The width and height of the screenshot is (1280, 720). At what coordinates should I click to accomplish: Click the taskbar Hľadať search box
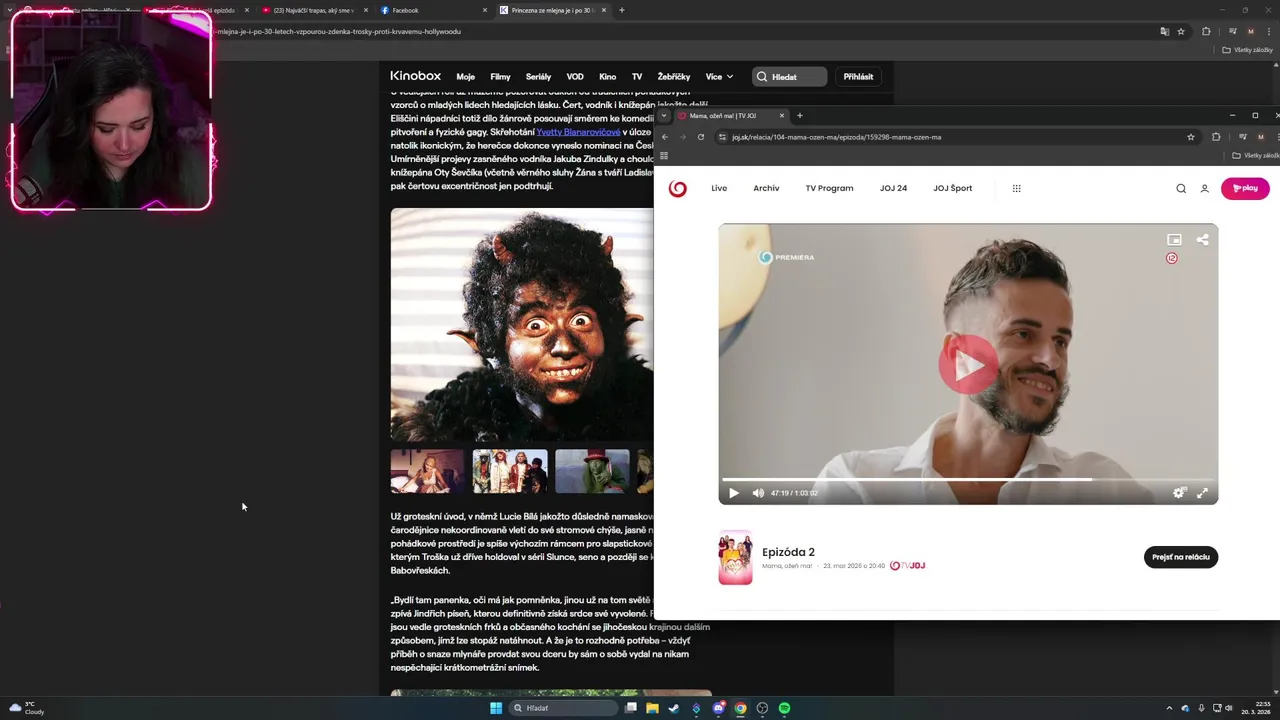563,708
